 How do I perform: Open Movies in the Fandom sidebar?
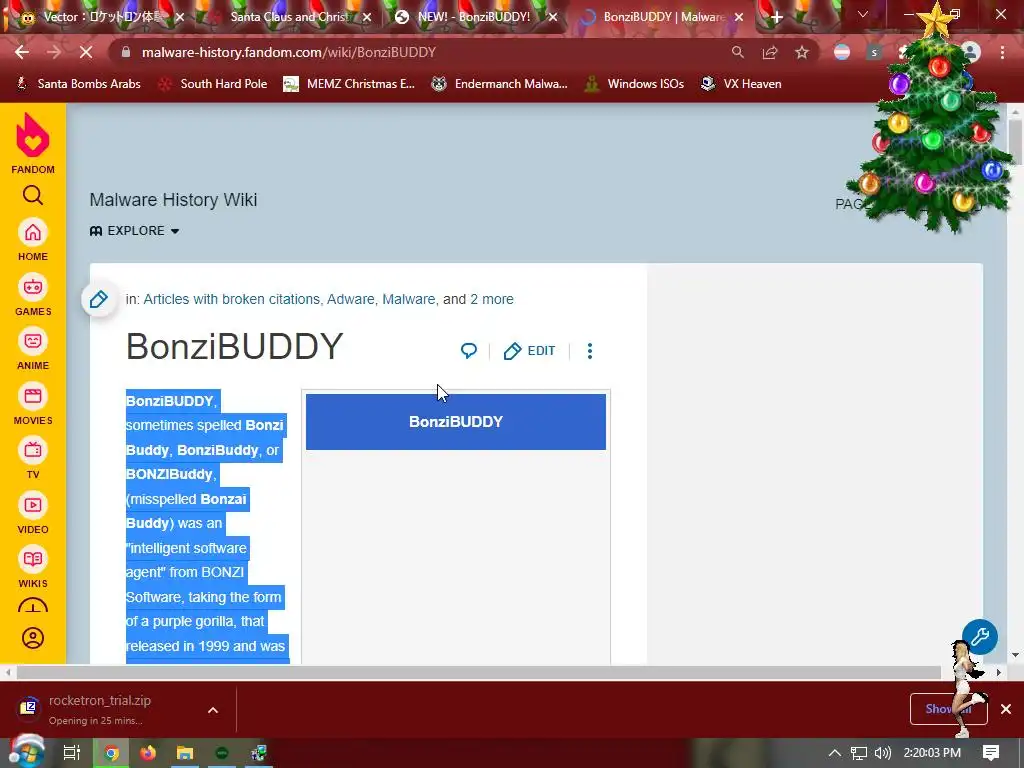tap(33, 404)
